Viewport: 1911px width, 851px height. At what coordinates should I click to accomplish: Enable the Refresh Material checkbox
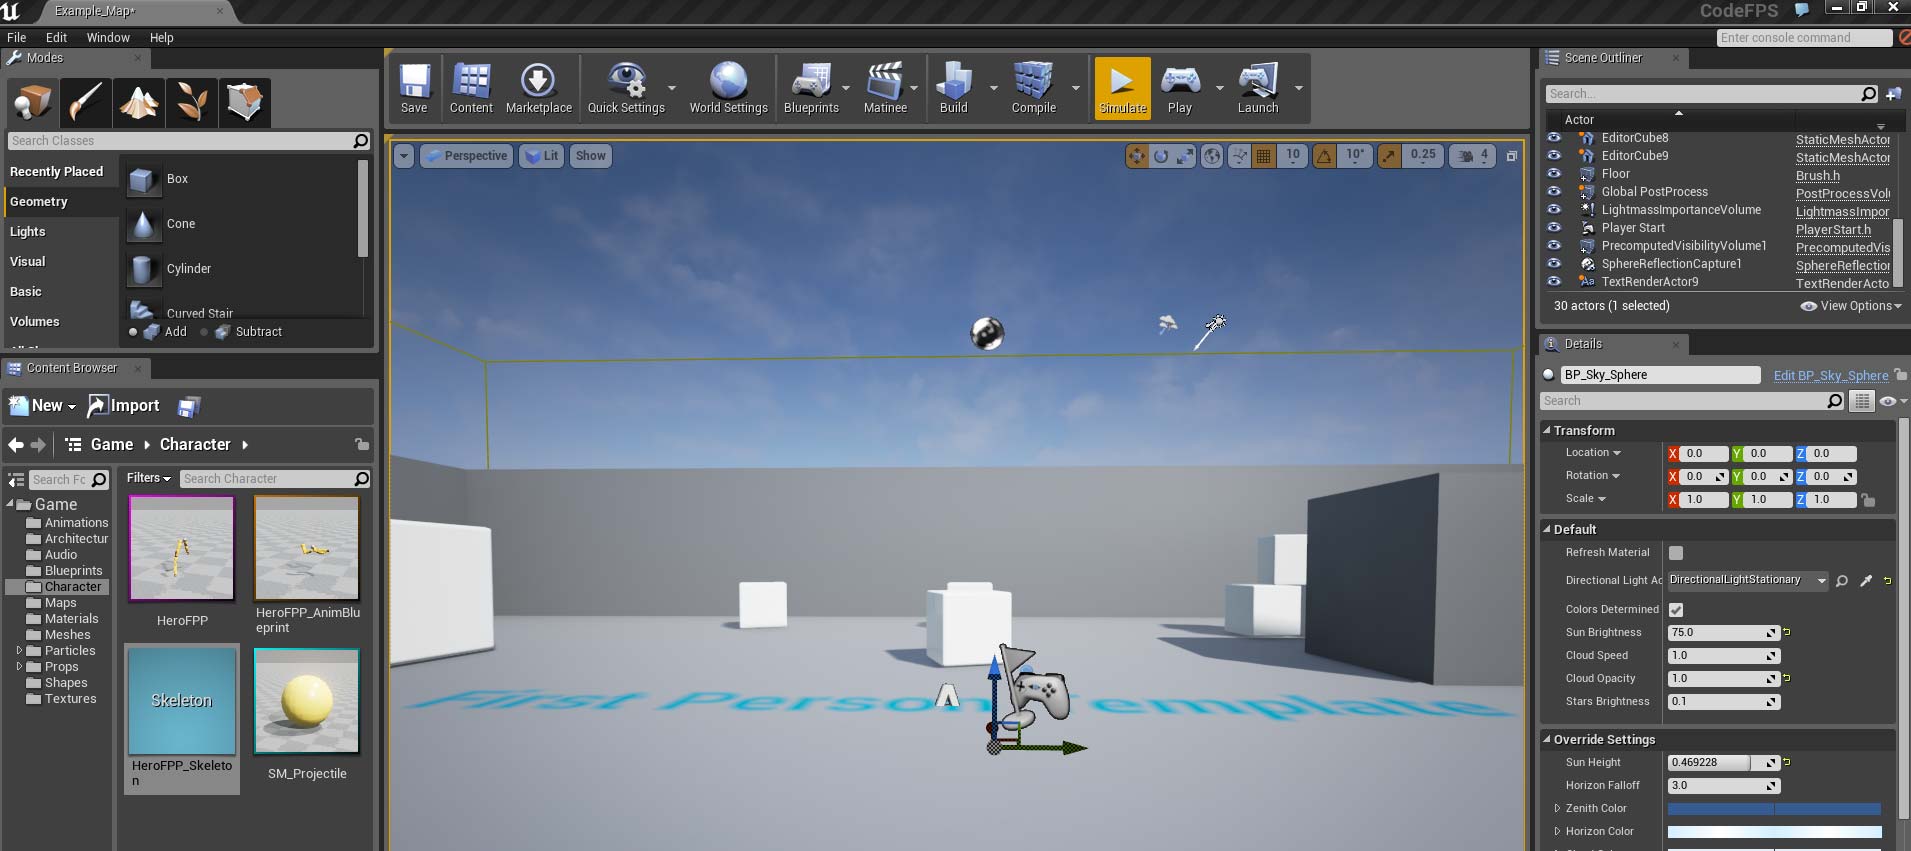(1676, 553)
